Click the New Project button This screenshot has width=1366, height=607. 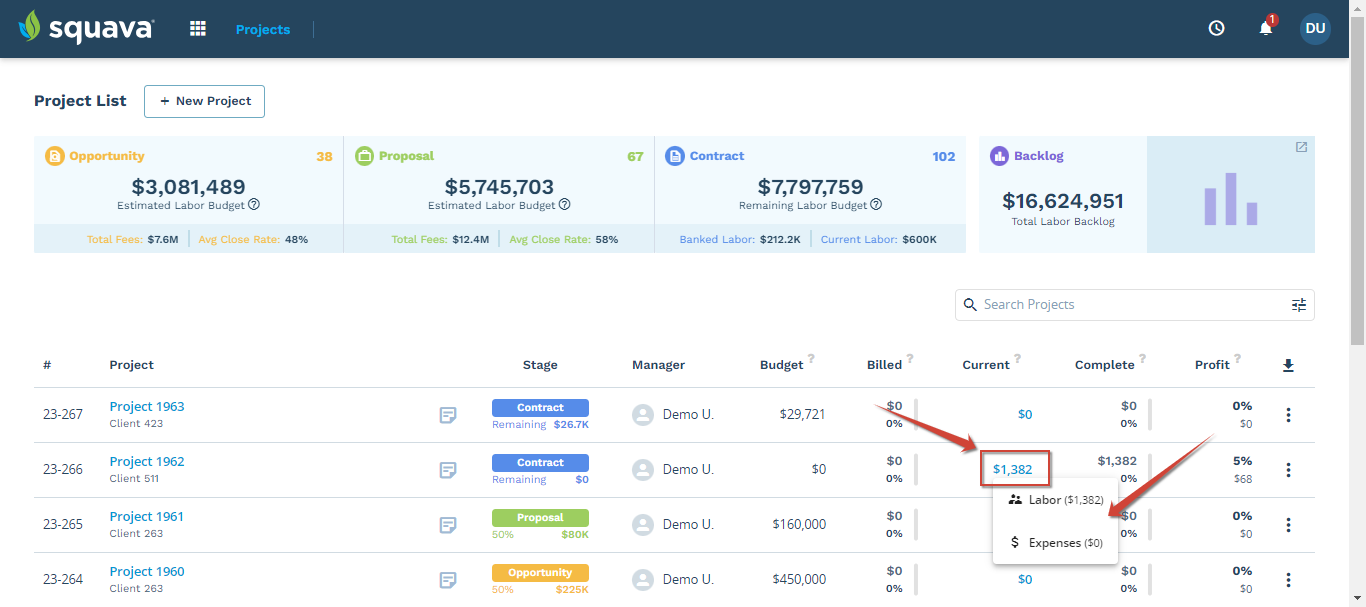(204, 101)
